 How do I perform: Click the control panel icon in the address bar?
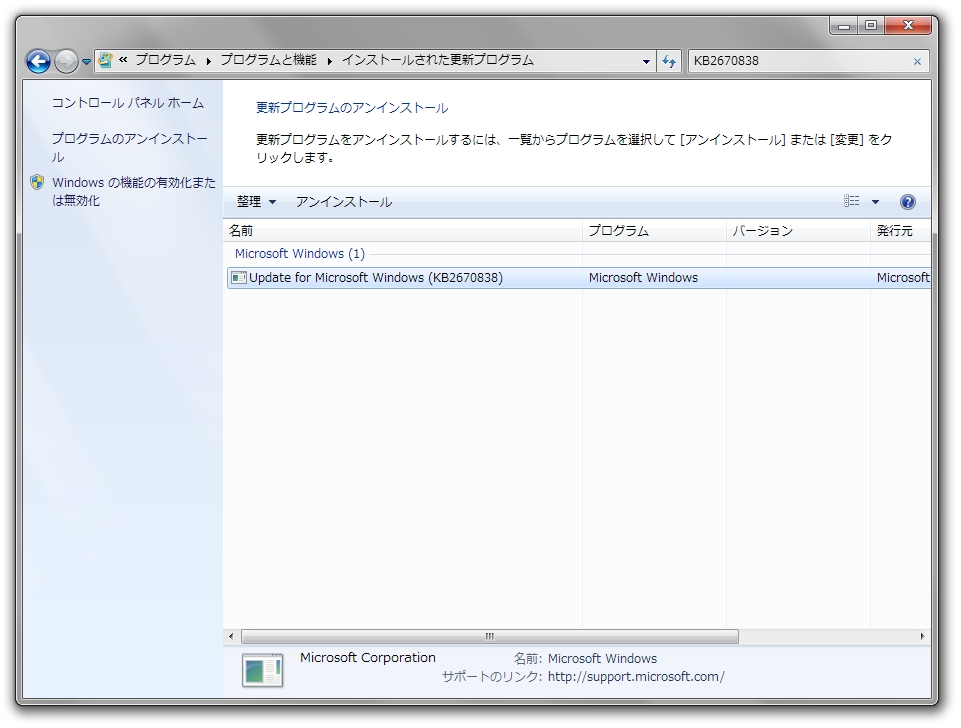[103, 61]
